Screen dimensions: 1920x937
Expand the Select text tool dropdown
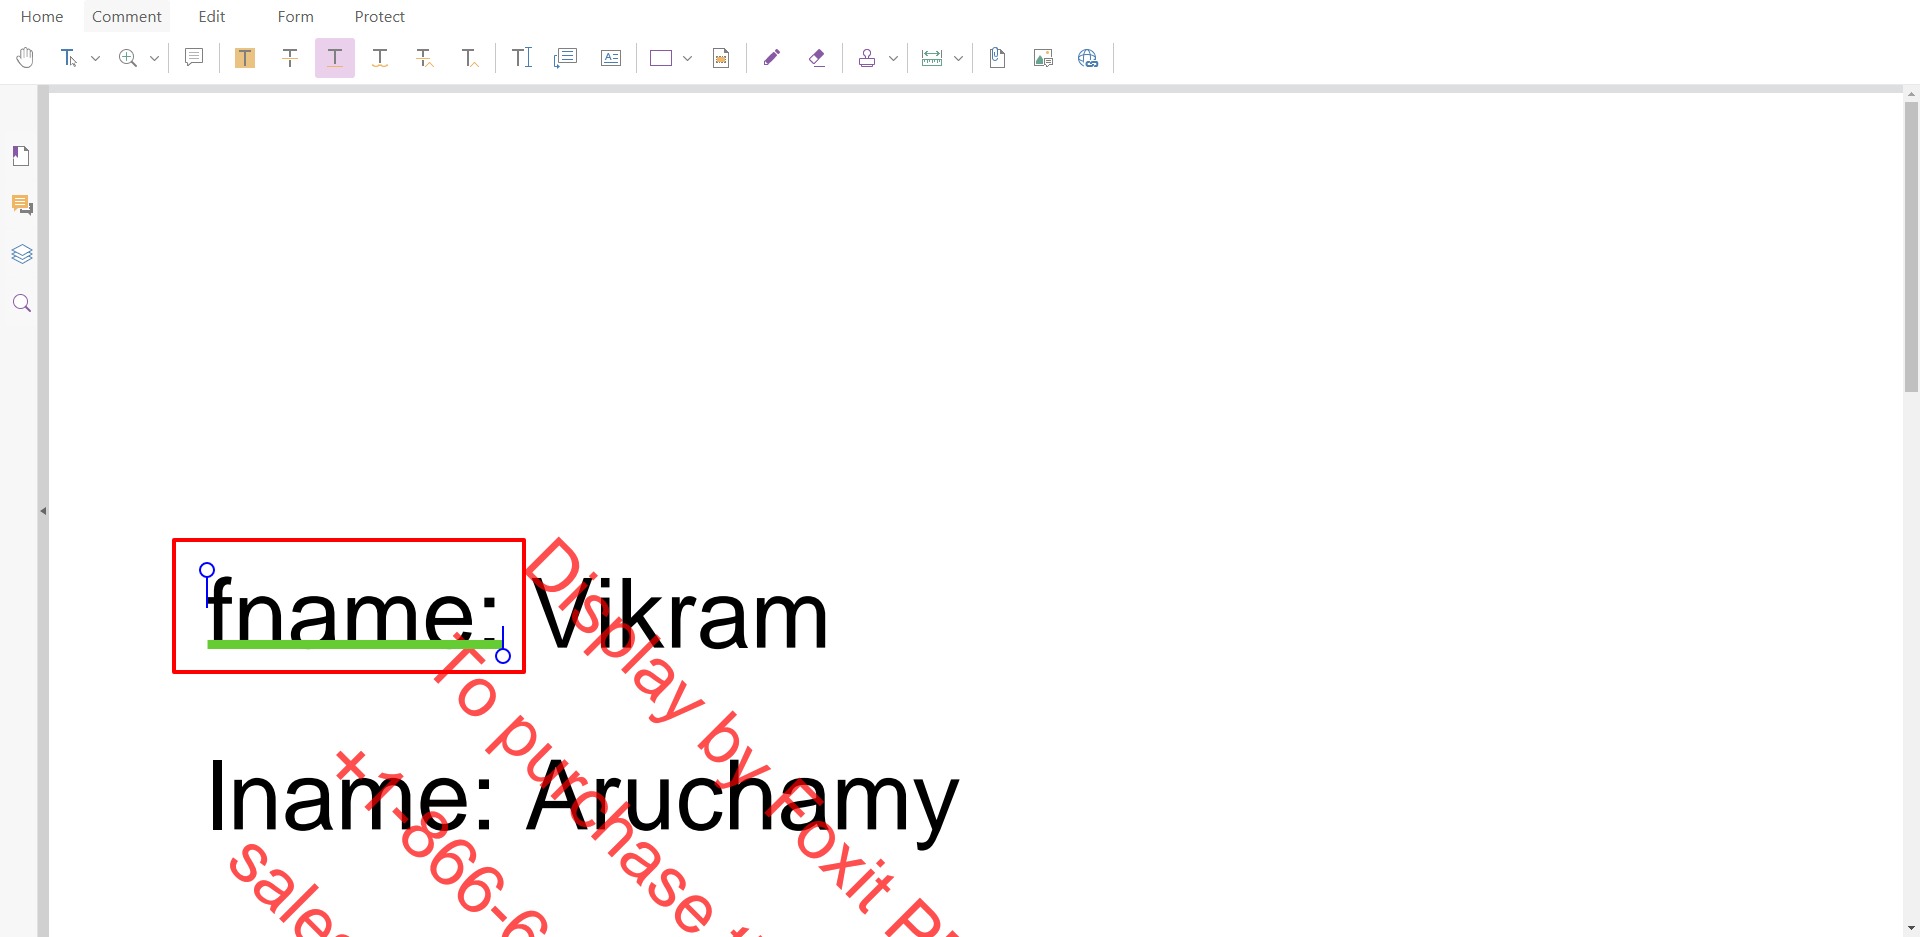click(96, 58)
